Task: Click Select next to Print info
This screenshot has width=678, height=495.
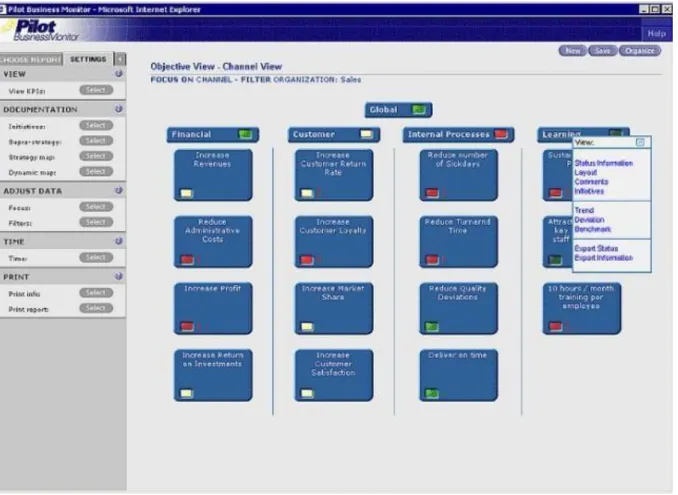Action: (96, 293)
